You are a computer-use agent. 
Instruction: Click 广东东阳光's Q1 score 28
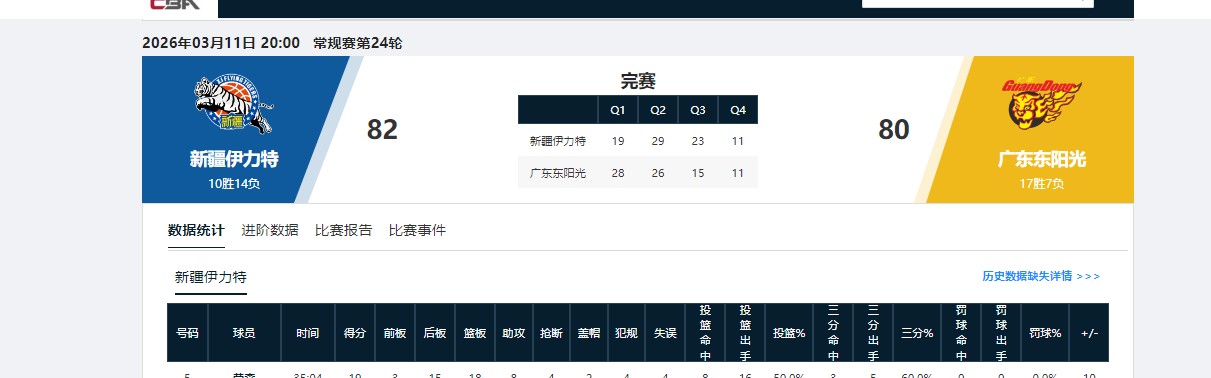coord(618,173)
